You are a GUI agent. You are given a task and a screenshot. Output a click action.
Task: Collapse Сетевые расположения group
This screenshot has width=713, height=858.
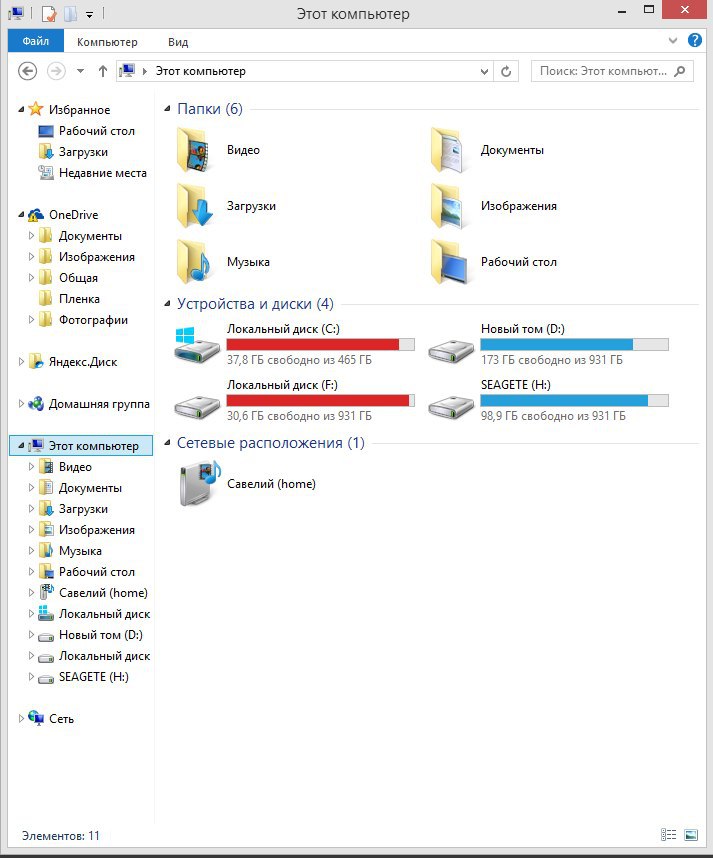[x=167, y=443]
